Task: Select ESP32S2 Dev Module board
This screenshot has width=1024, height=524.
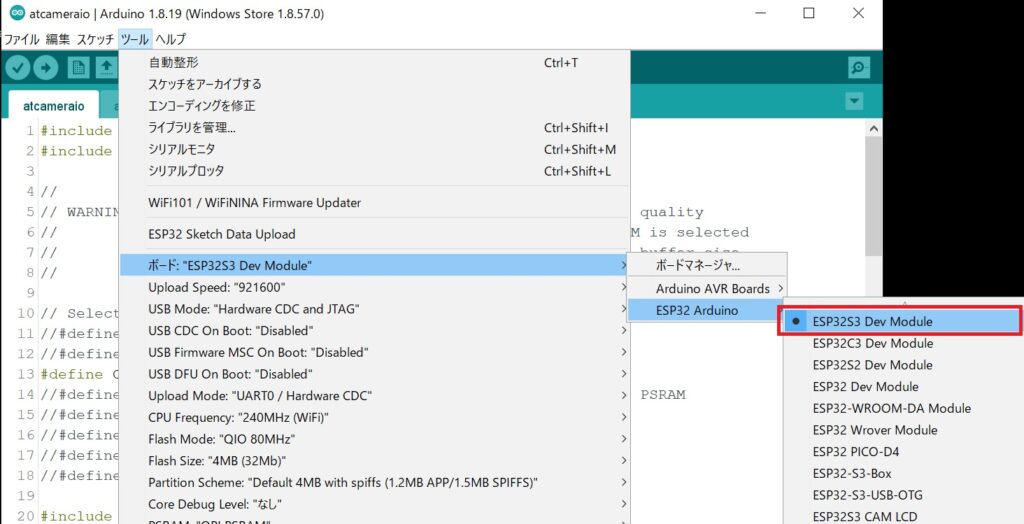Action: point(902,365)
